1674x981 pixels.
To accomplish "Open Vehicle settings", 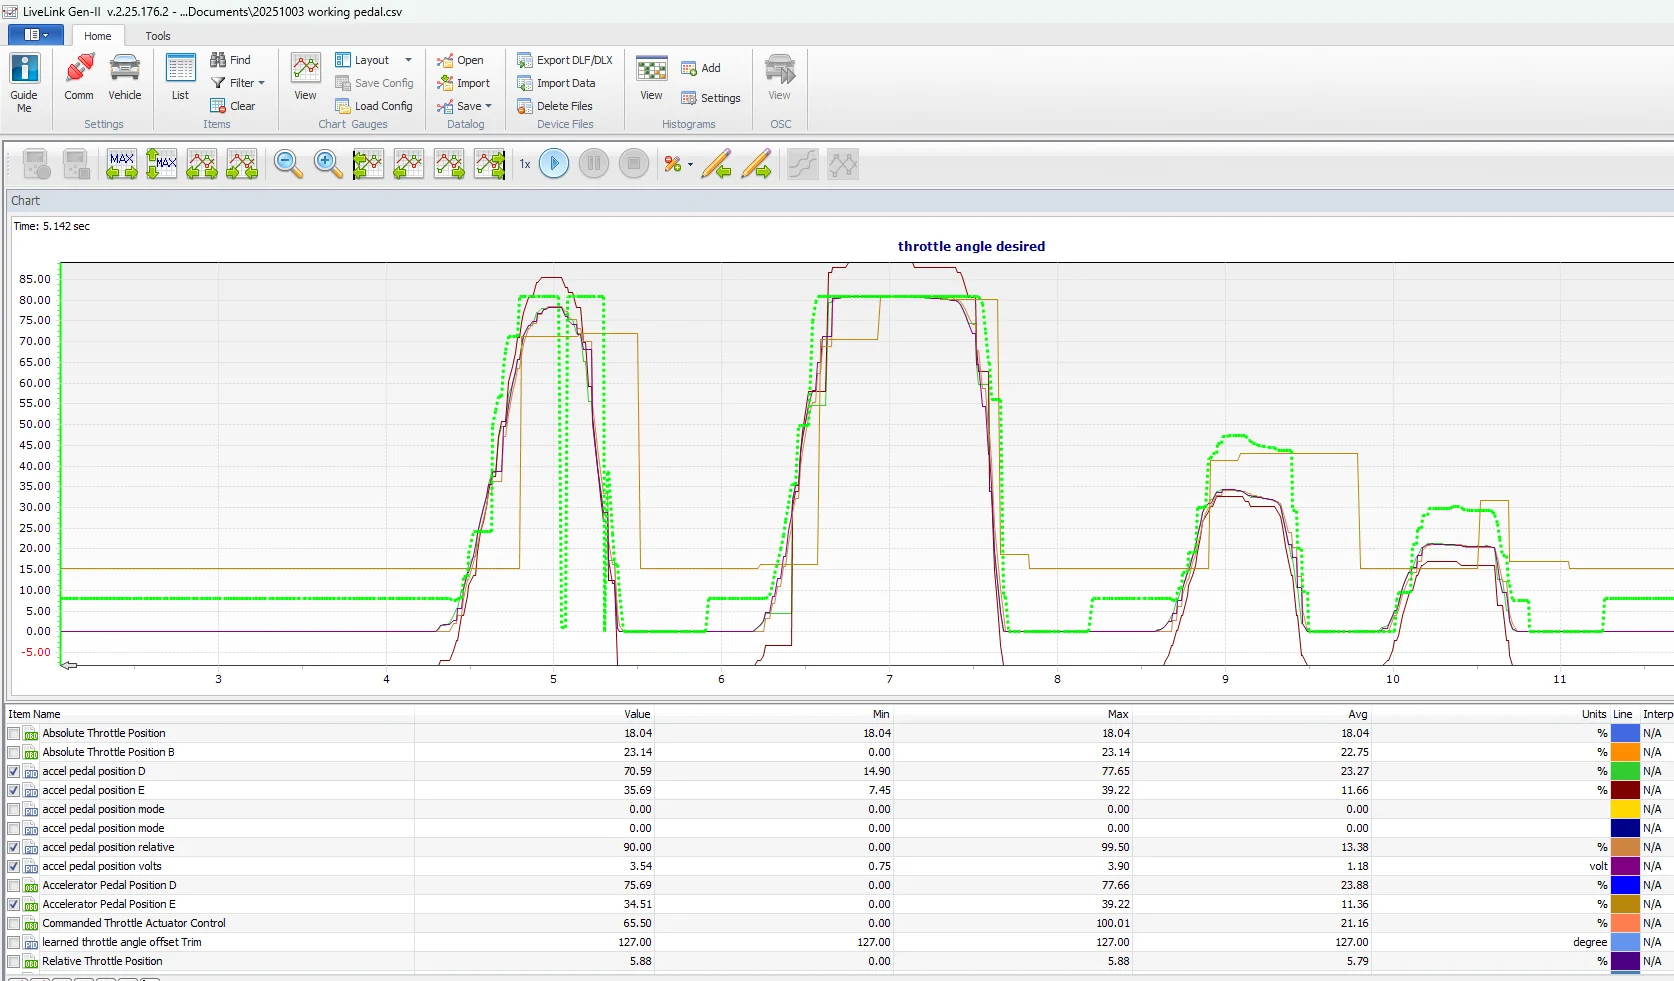I will tap(125, 78).
